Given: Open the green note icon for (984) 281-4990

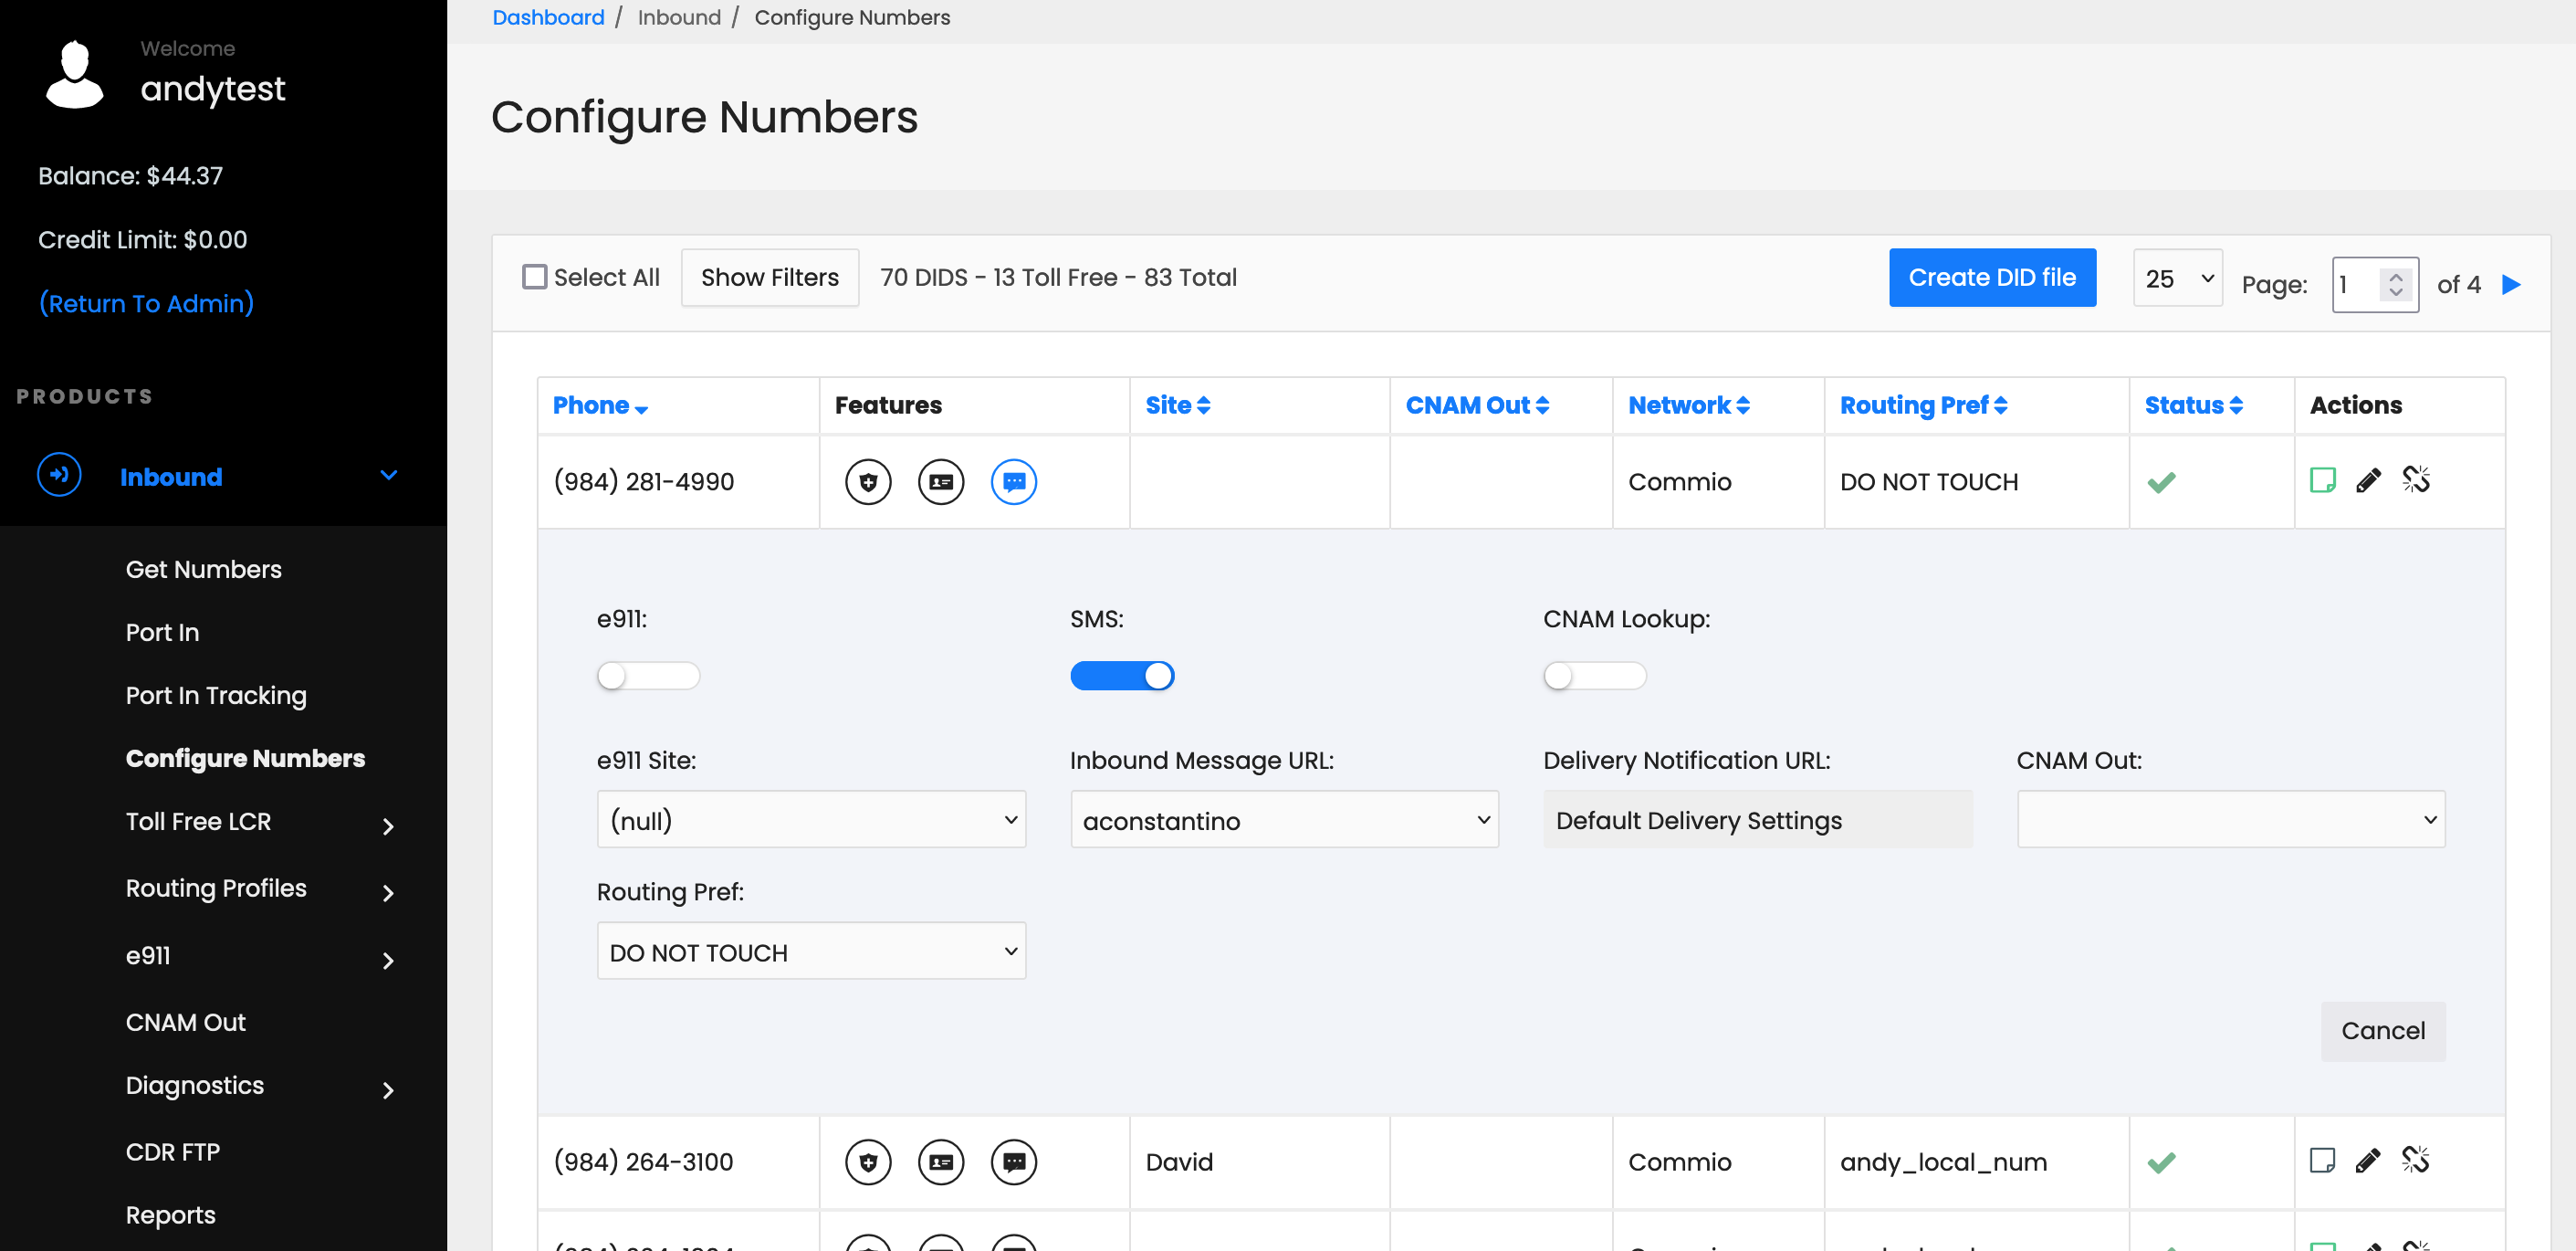Looking at the screenshot, I should coord(2322,480).
